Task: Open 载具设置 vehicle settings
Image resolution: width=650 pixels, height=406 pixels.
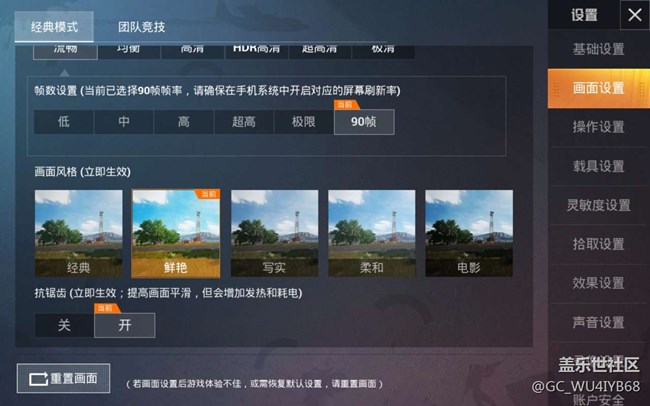Action: [599, 166]
